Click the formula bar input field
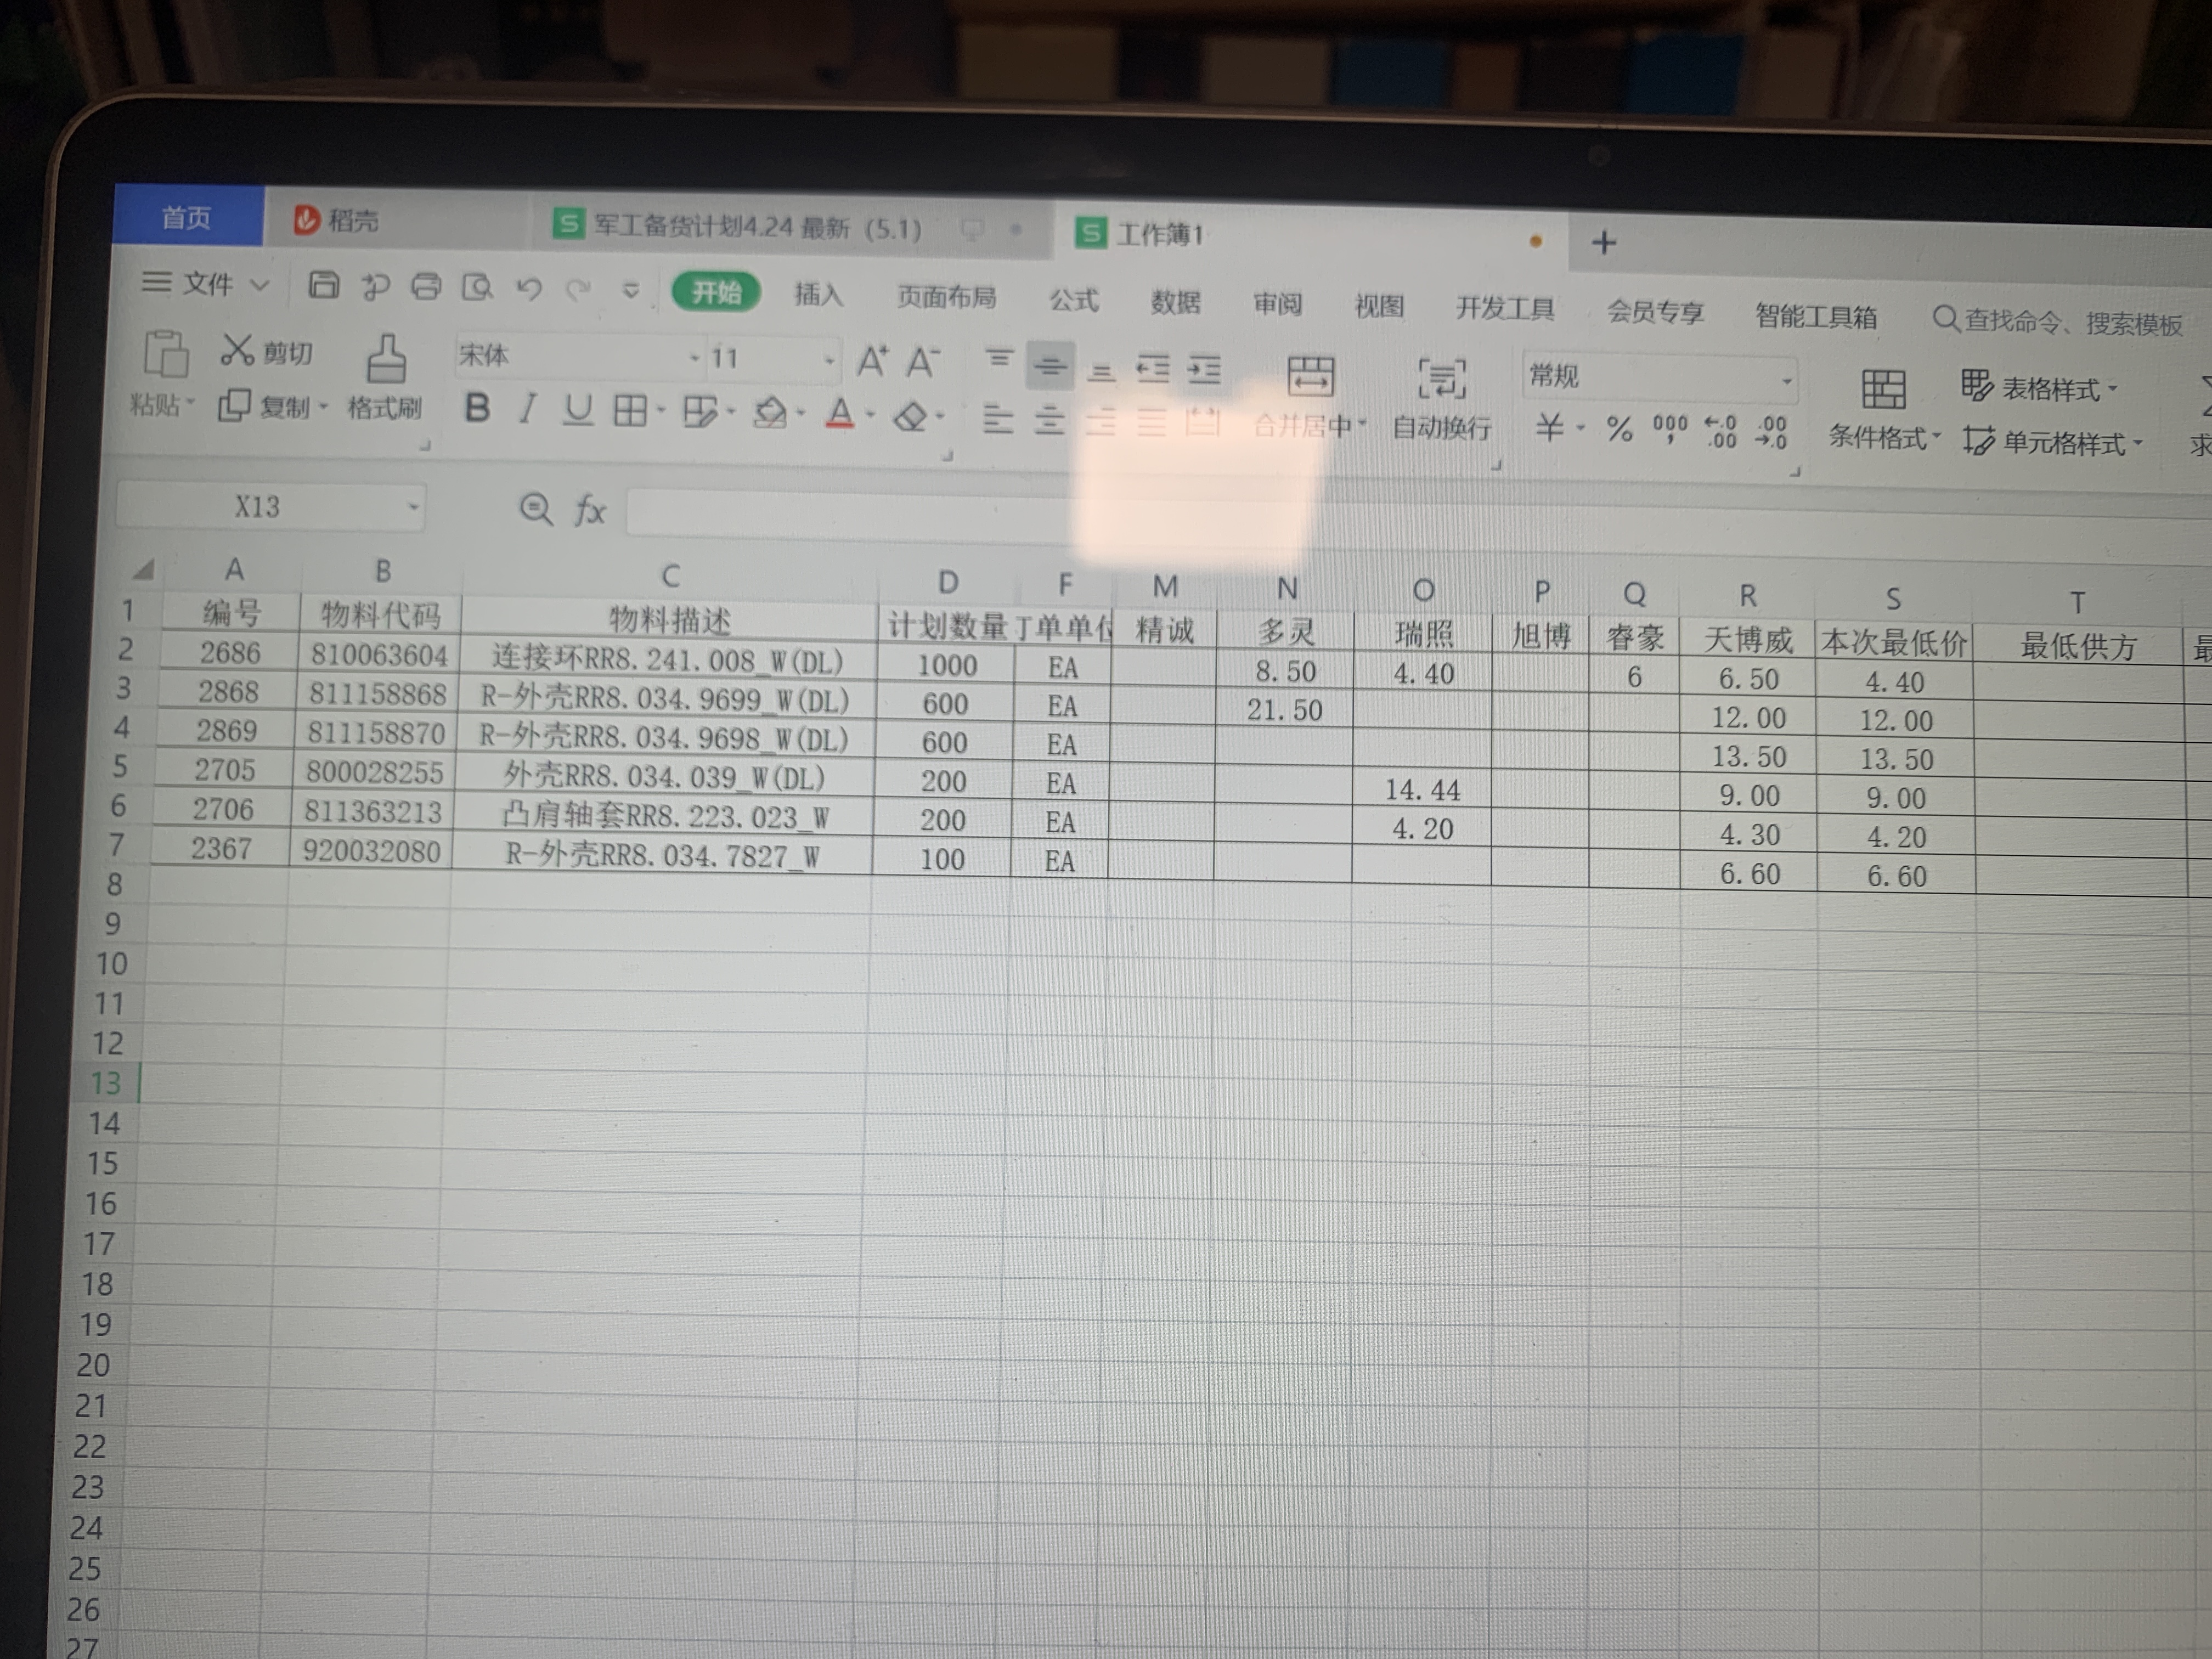2212x1659 pixels. click(x=850, y=513)
